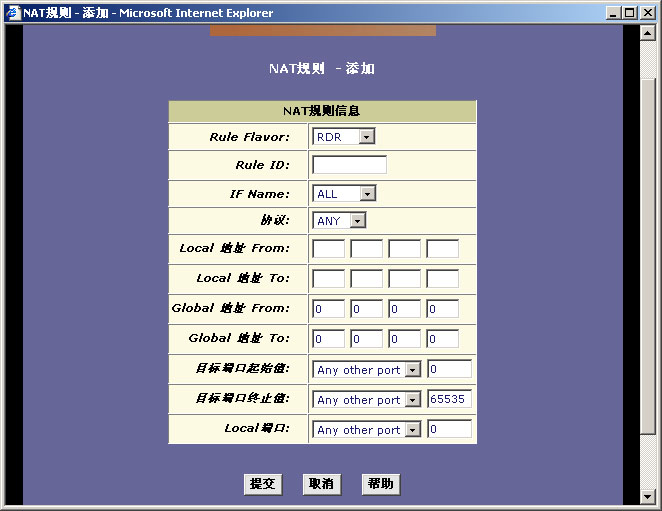Maximize the NAT rule window
The width and height of the screenshot is (662, 511).
629,13
